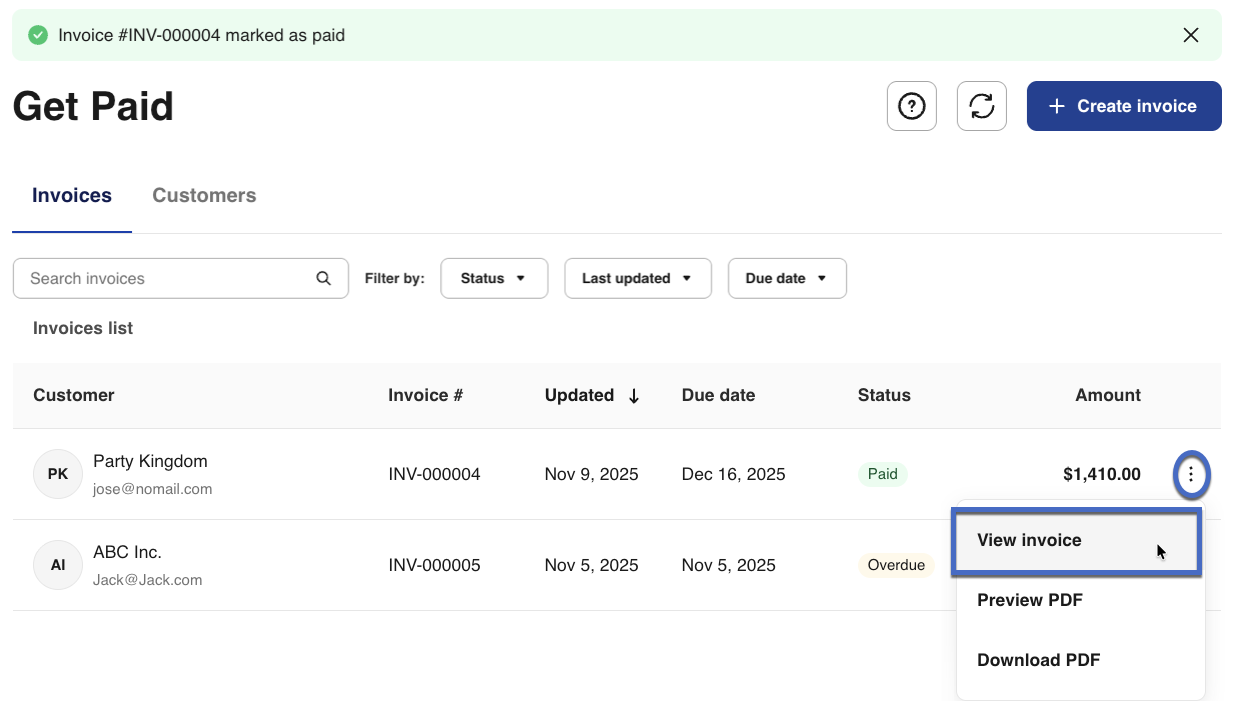Select Preview PDF in context menu
Image resolution: width=1239 pixels, height=701 pixels.
pos(1029,600)
